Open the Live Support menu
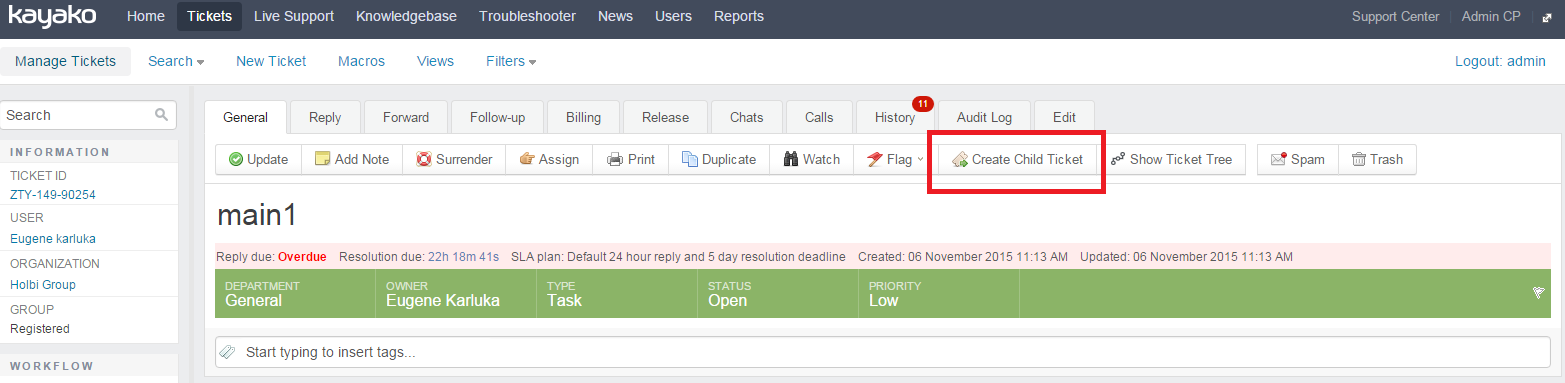Screen dimensions: 1565x383 pyautogui.click(x=294, y=16)
